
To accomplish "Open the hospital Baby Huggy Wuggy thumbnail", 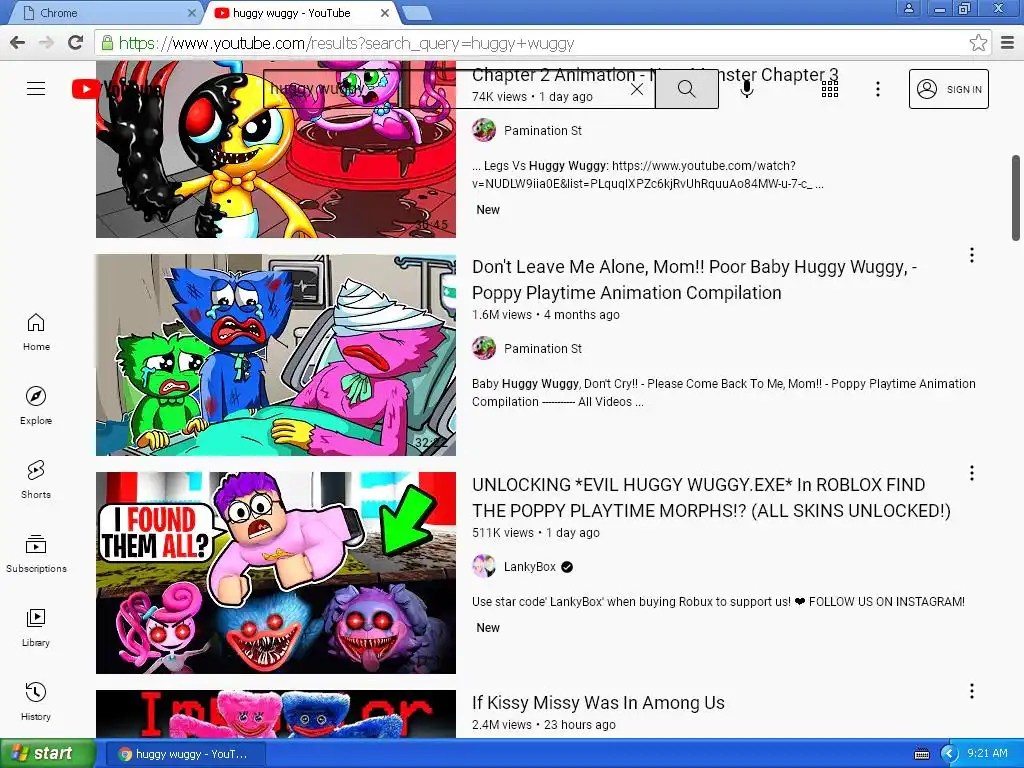I will tap(276, 355).
